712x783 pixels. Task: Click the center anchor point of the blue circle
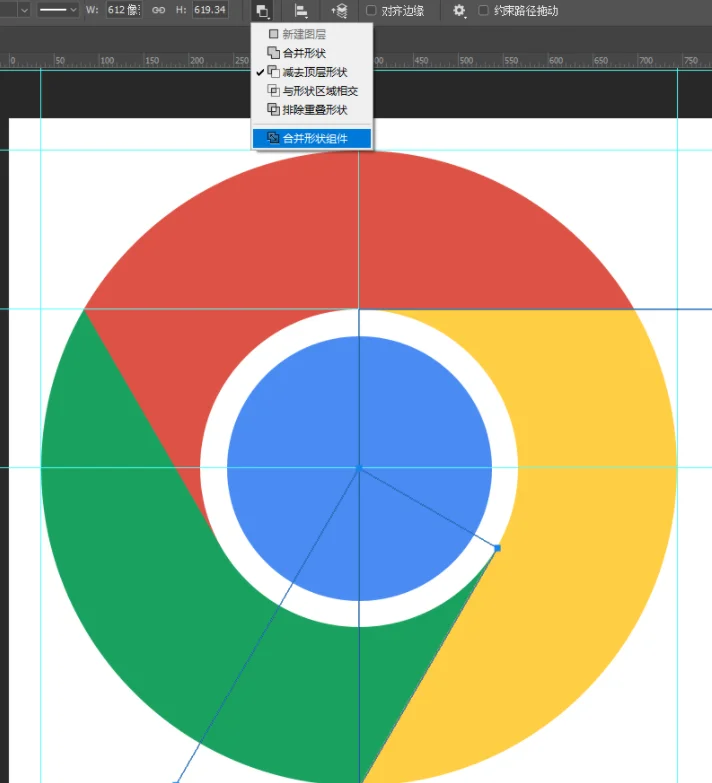(x=358, y=468)
